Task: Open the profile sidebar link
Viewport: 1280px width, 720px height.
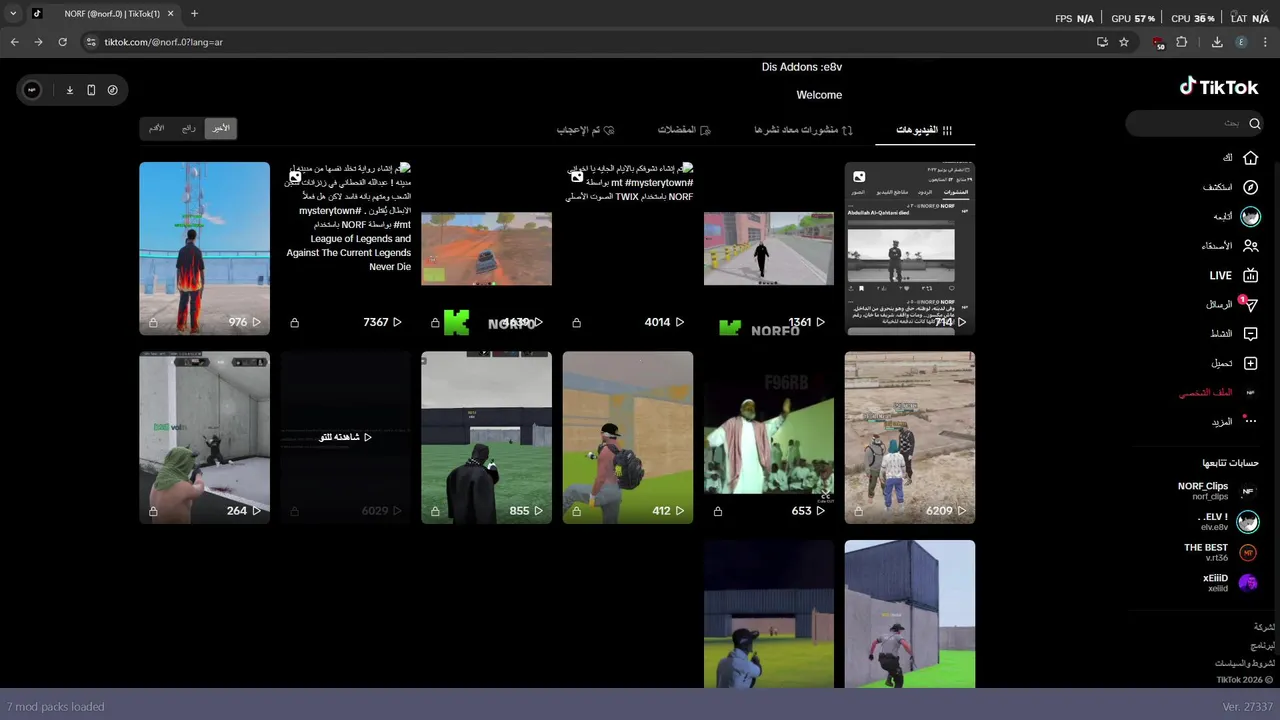Action: pos(1218,393)
